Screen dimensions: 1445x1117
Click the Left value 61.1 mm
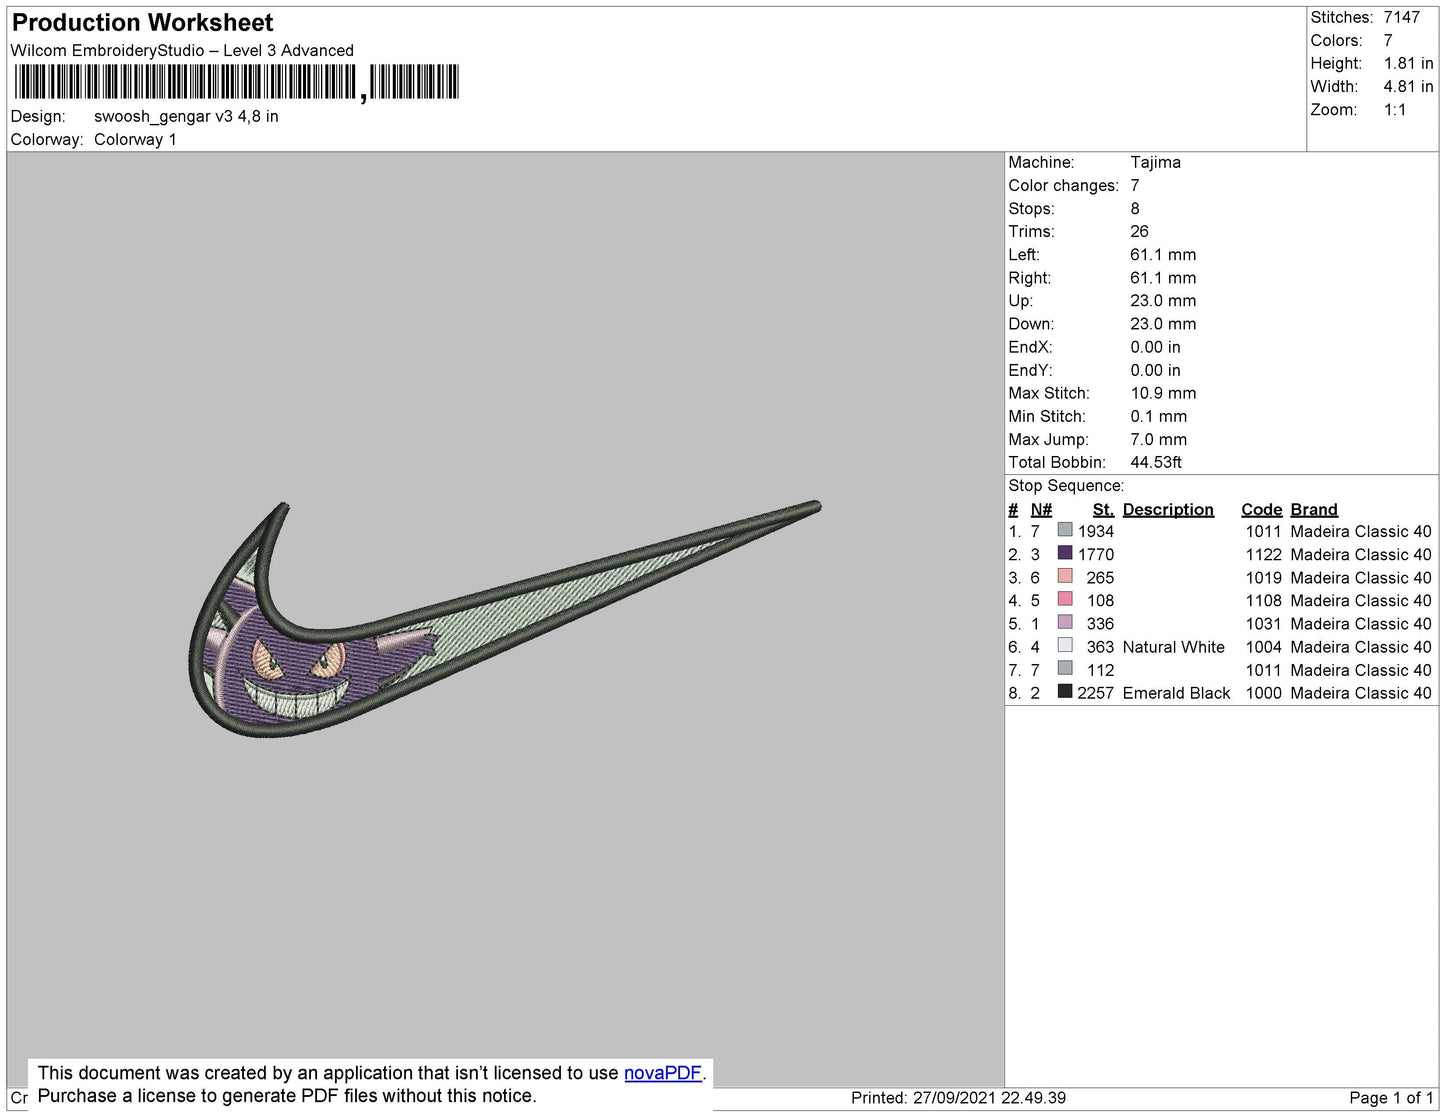[x=1163, y=254]
